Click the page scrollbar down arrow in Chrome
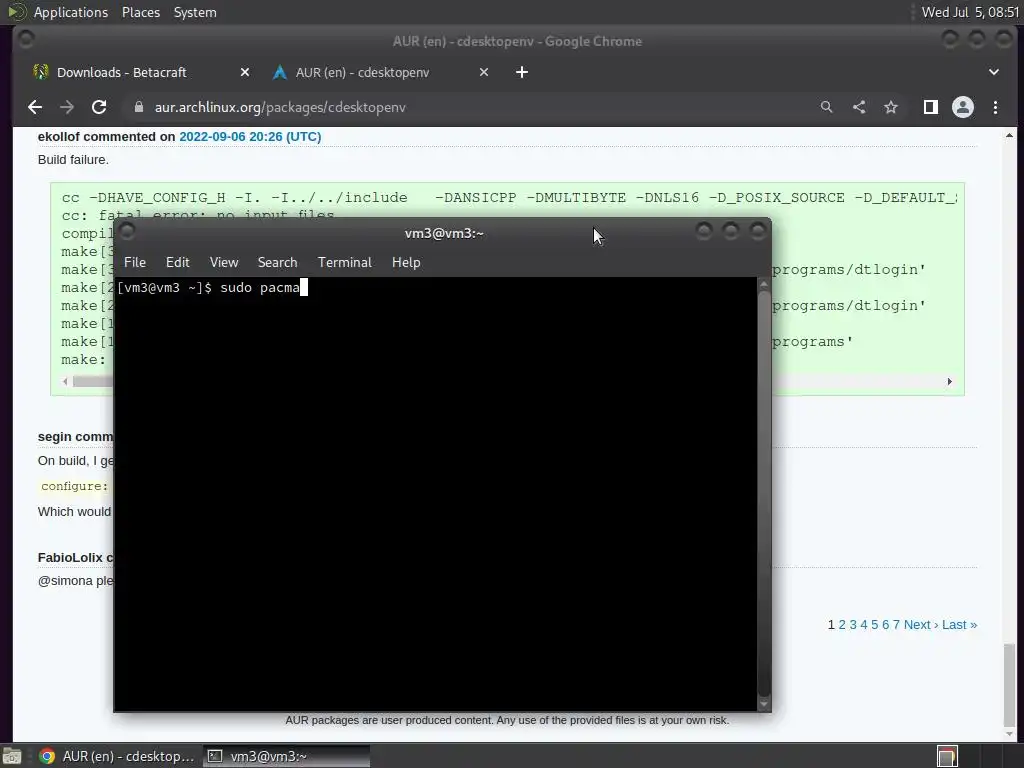1024x768 pixels. click(1009, 734)
